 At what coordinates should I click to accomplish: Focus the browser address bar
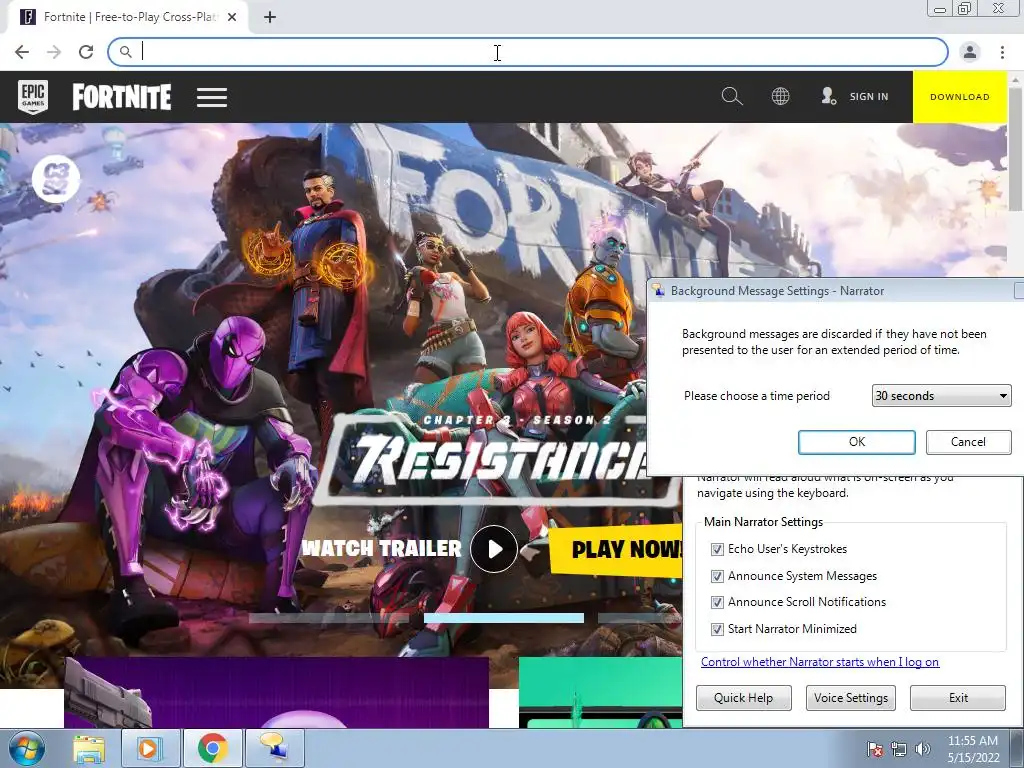coord(528,52)
